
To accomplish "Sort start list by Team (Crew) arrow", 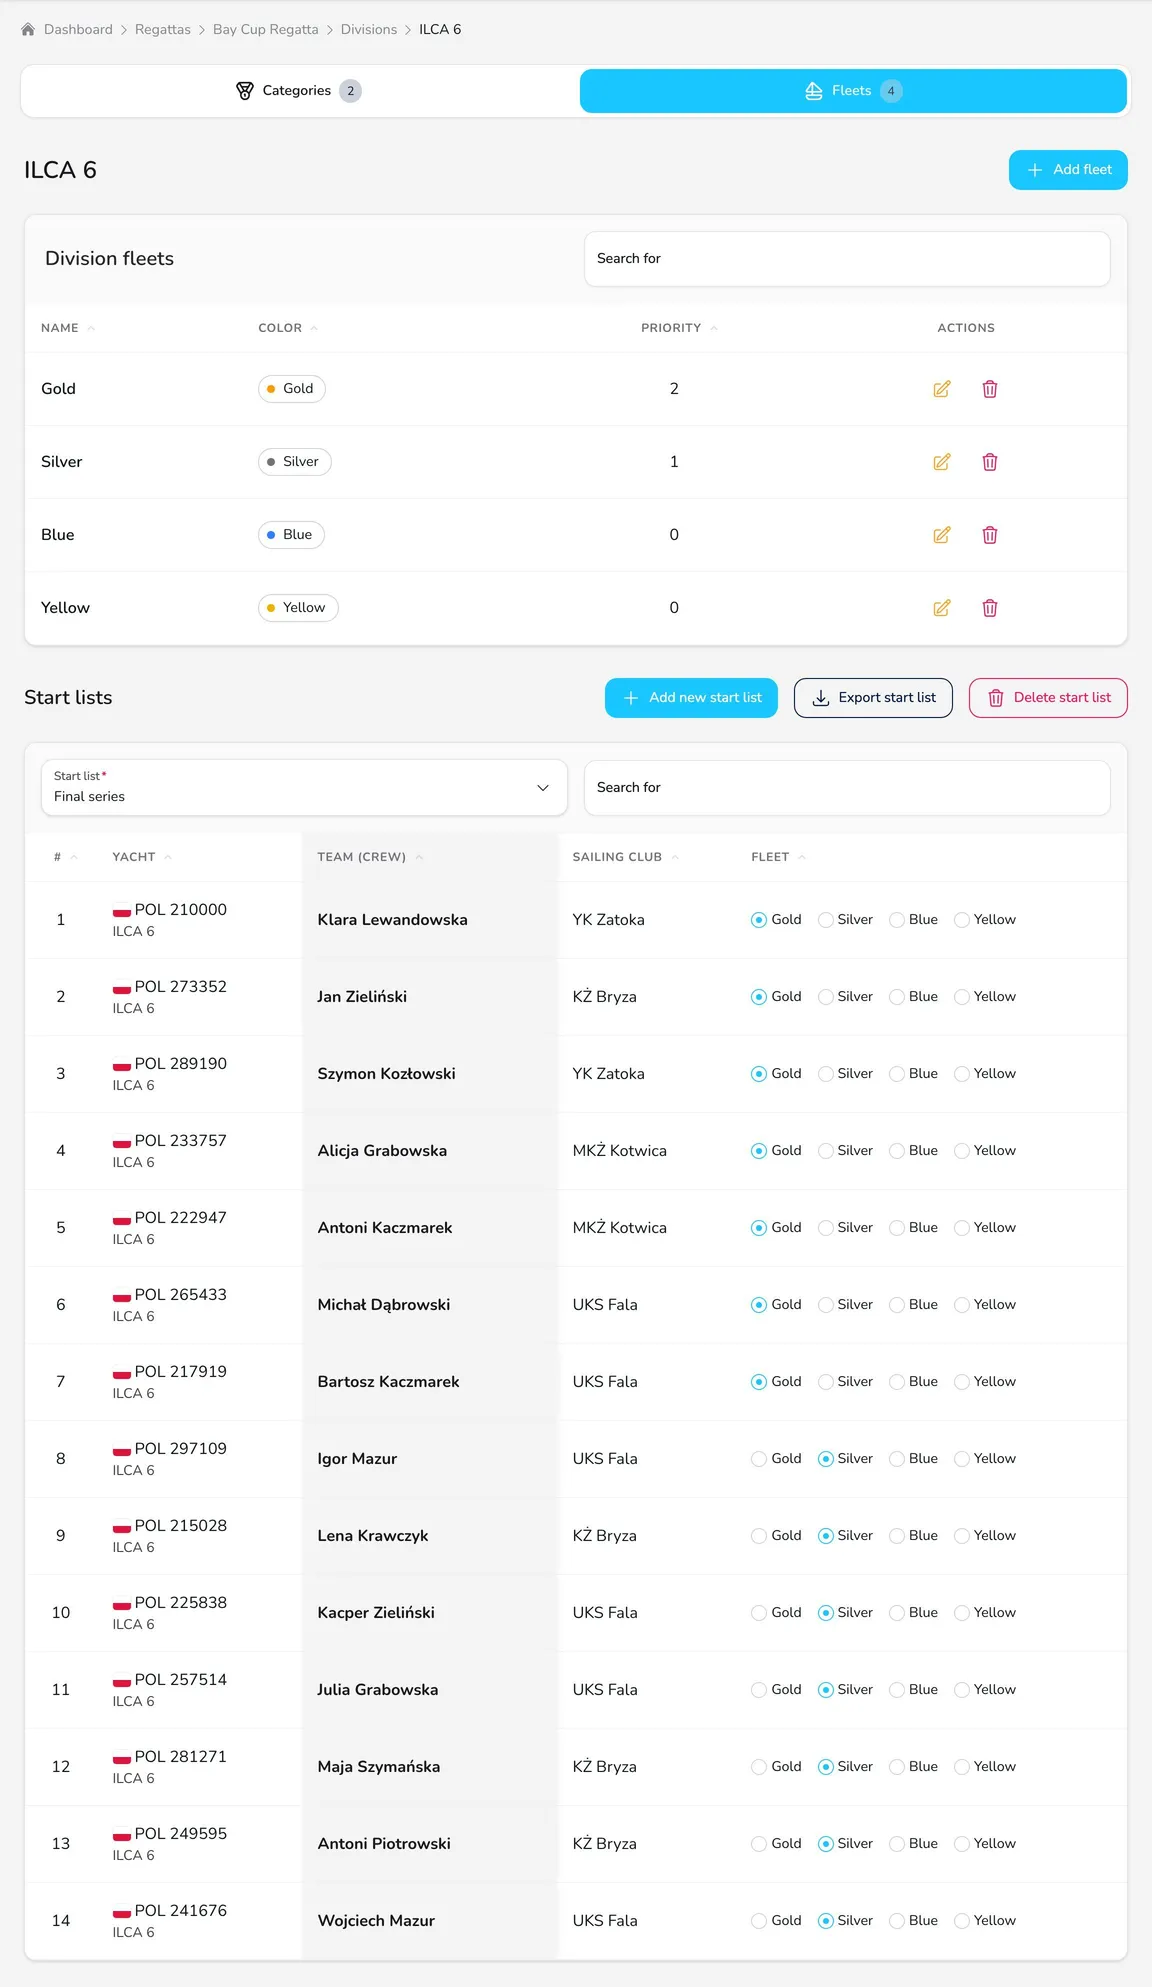I will 419,857.
